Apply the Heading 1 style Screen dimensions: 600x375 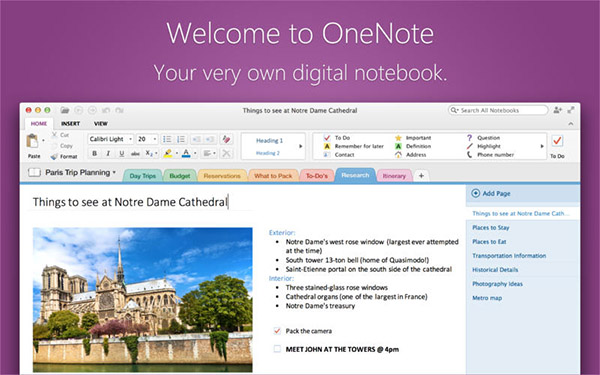click(269, 140)
